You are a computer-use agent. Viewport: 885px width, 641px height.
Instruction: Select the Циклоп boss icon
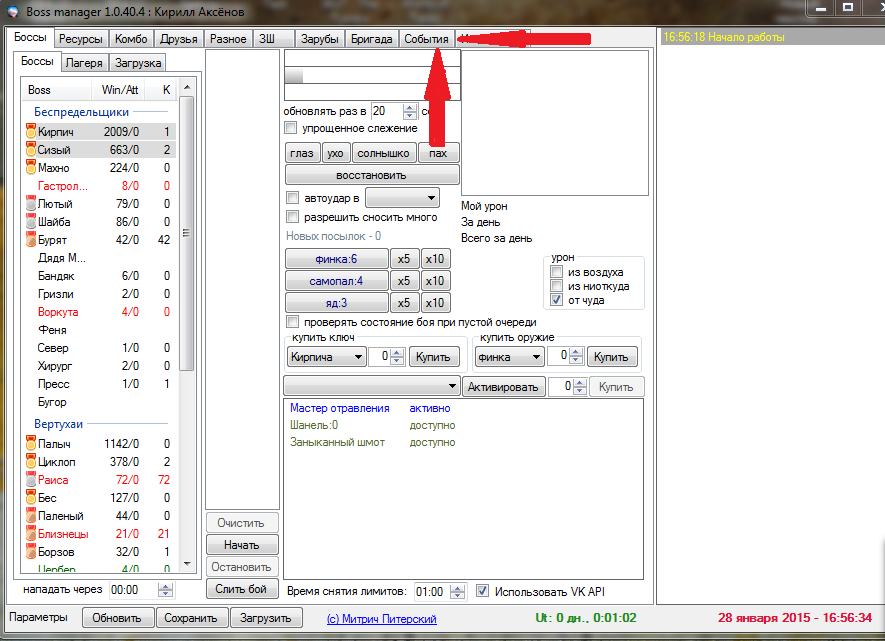tap(30, 462)
